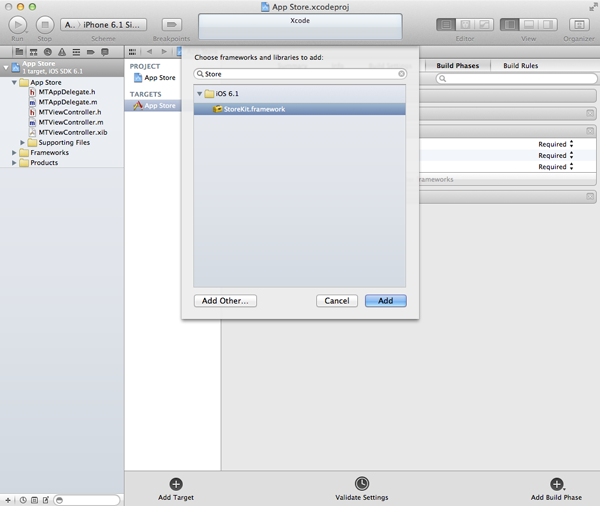Screen dimensions: 600x506
Task: Filter unsaved files pencil icon
Action: click(46, 500)
